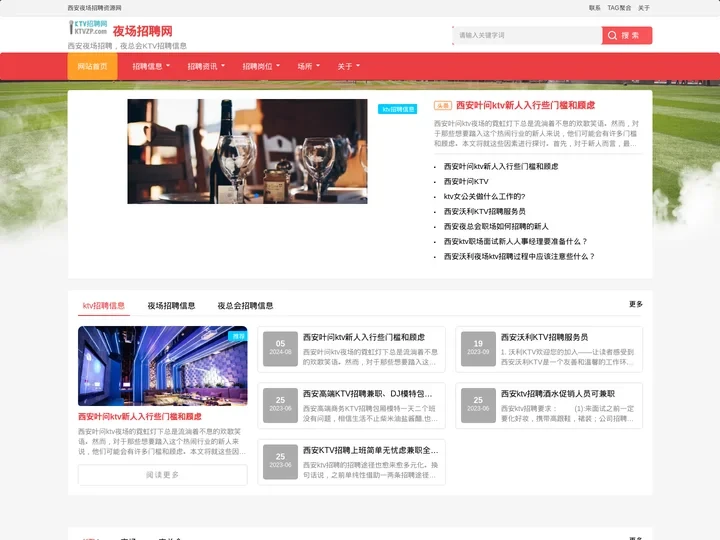Open list item 西安叶问KTV

point(466,181)
